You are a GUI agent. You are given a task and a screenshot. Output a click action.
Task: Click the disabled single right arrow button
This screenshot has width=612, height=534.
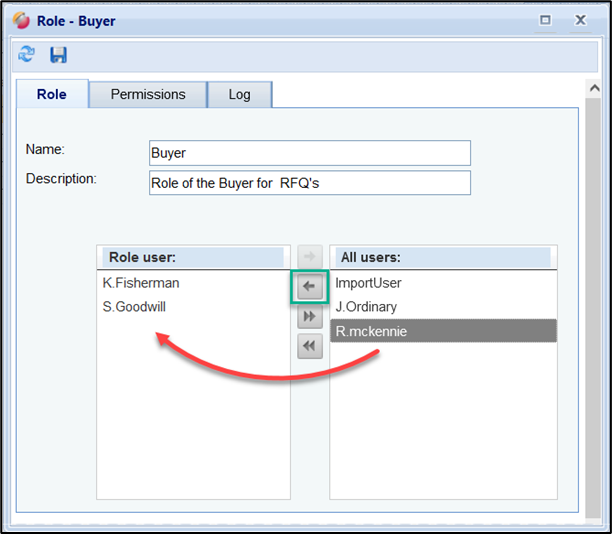(309, 258)
